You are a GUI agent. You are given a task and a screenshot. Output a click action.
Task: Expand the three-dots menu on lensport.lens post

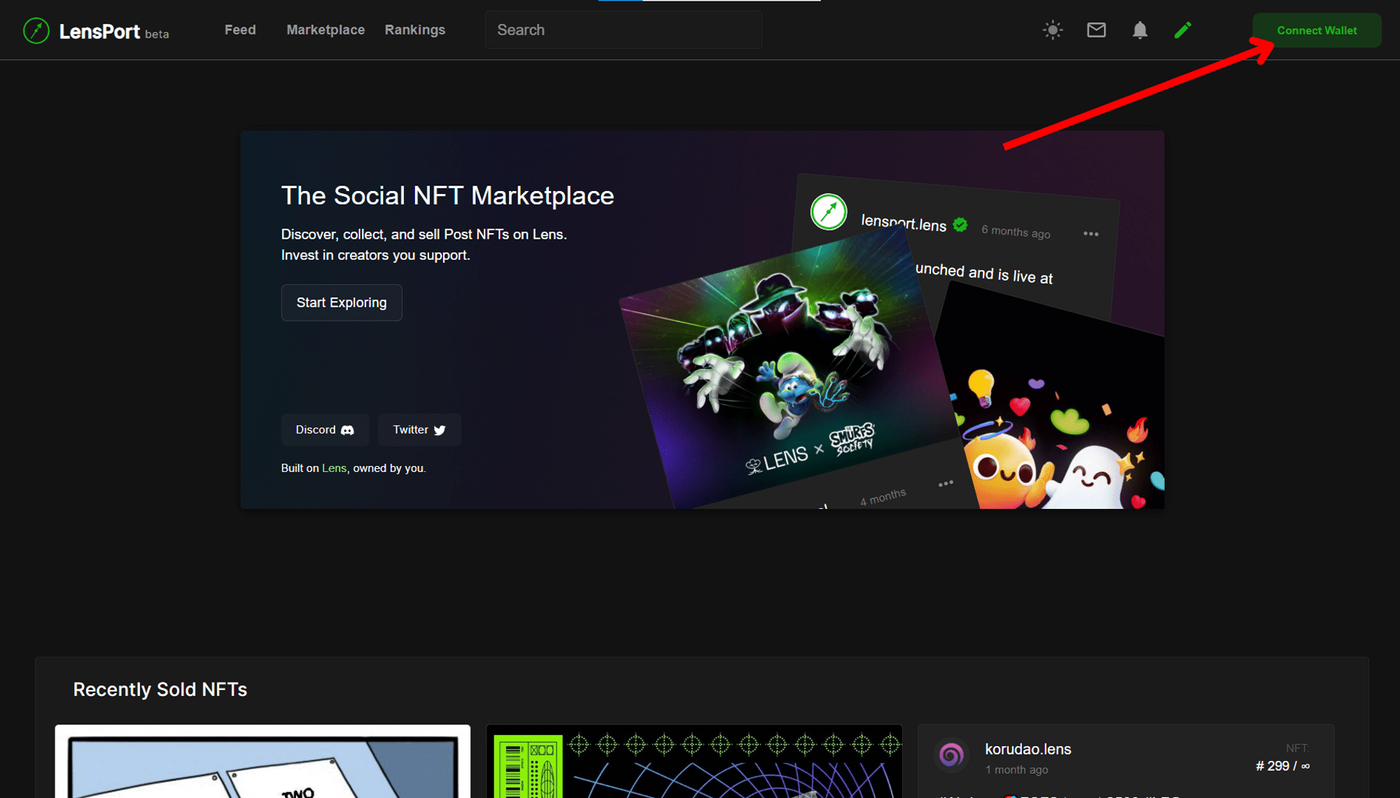1091,234
